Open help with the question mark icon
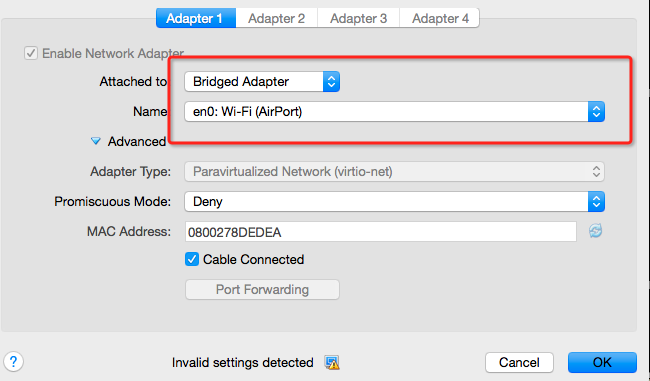 tap(13, 362)
